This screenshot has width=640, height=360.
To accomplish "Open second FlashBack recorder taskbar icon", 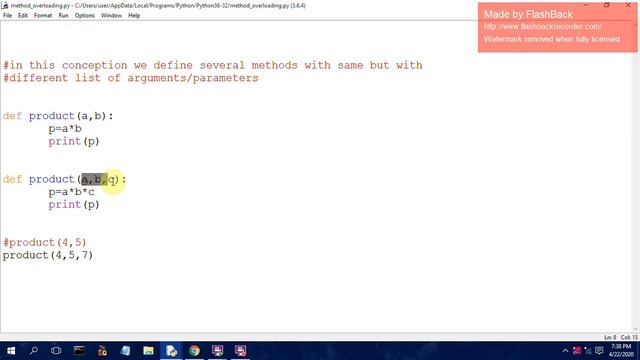I will (x=240, y=351).
